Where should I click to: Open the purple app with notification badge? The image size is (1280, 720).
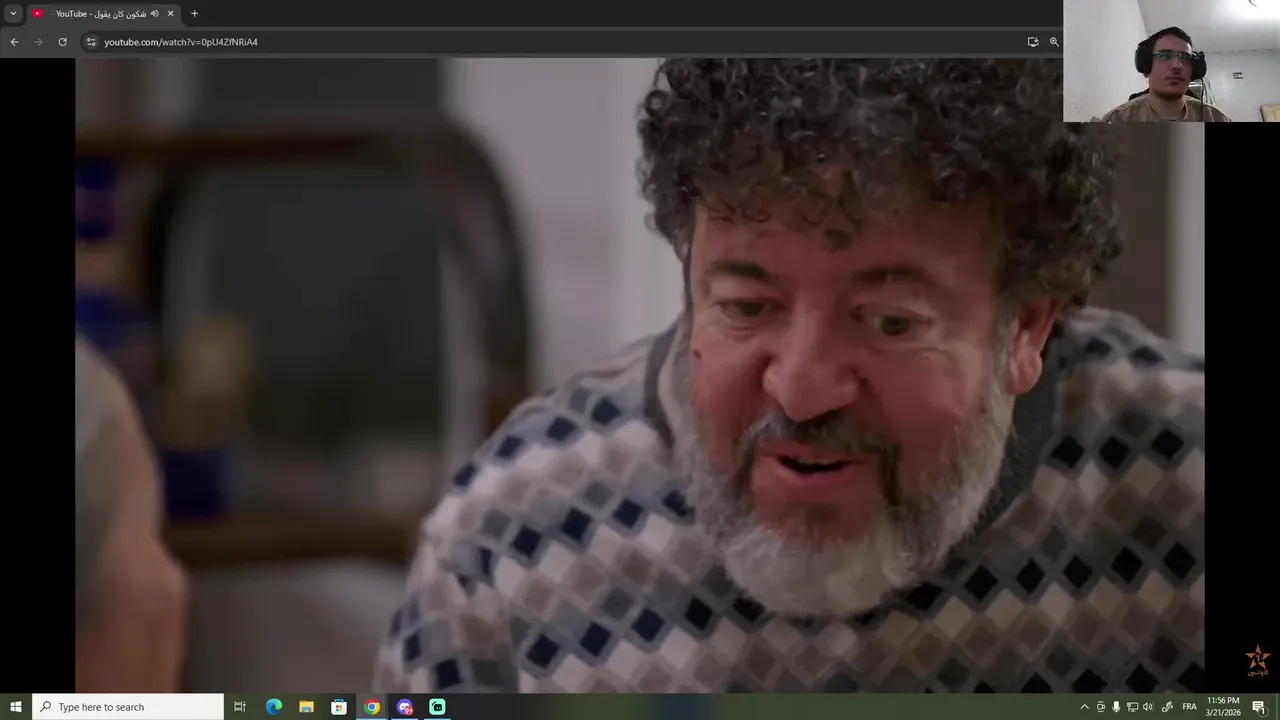click(405, 707)
